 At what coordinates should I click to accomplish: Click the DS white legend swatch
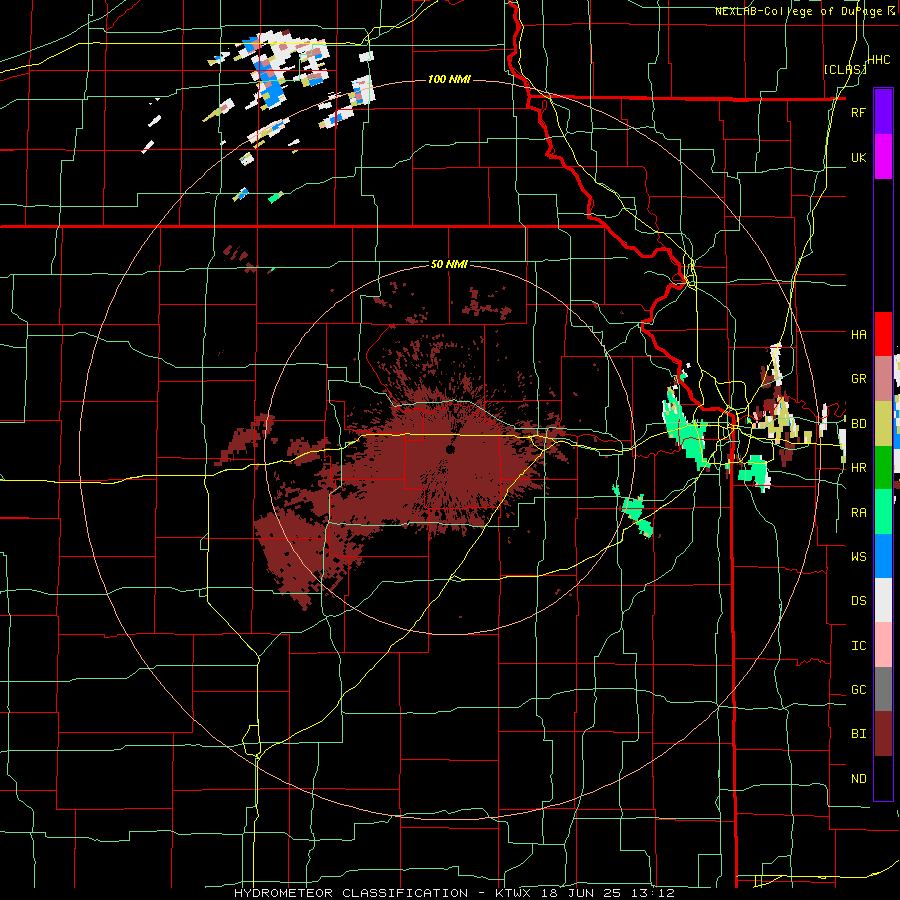point(883,600)
